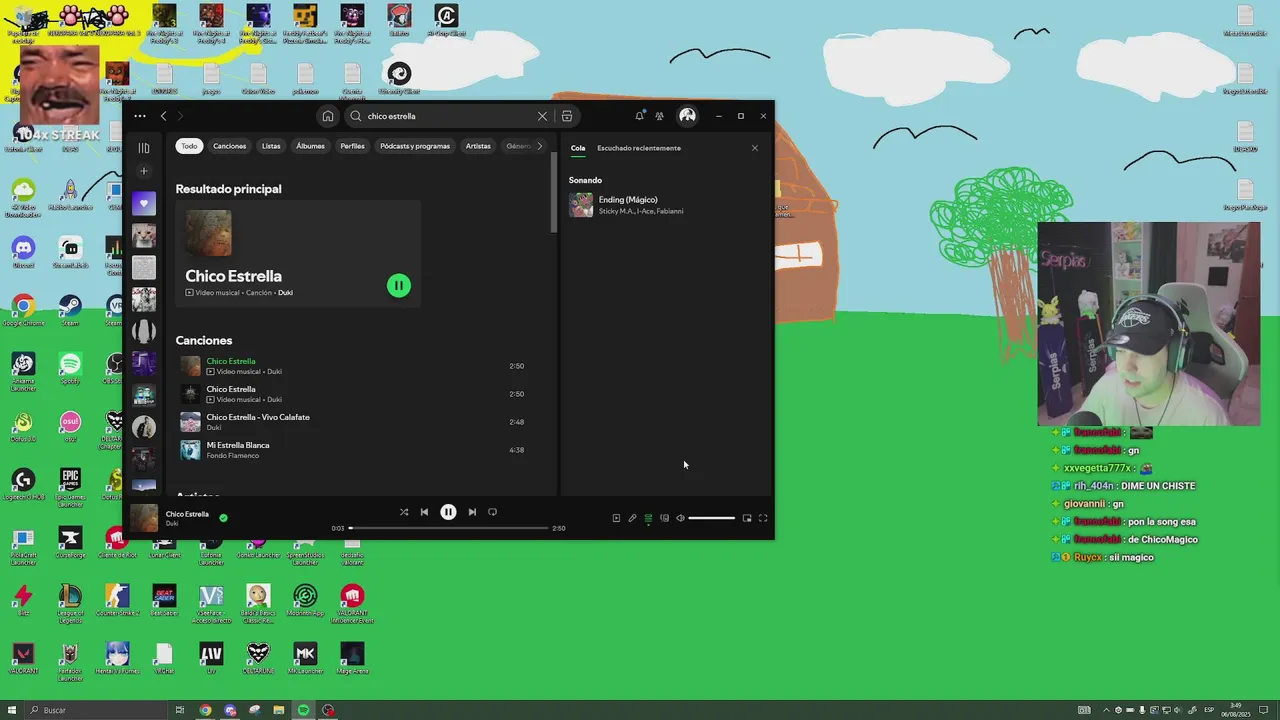
Task: Open Windows Start menu
Action: pyautogui.click(x=12, y=710)
